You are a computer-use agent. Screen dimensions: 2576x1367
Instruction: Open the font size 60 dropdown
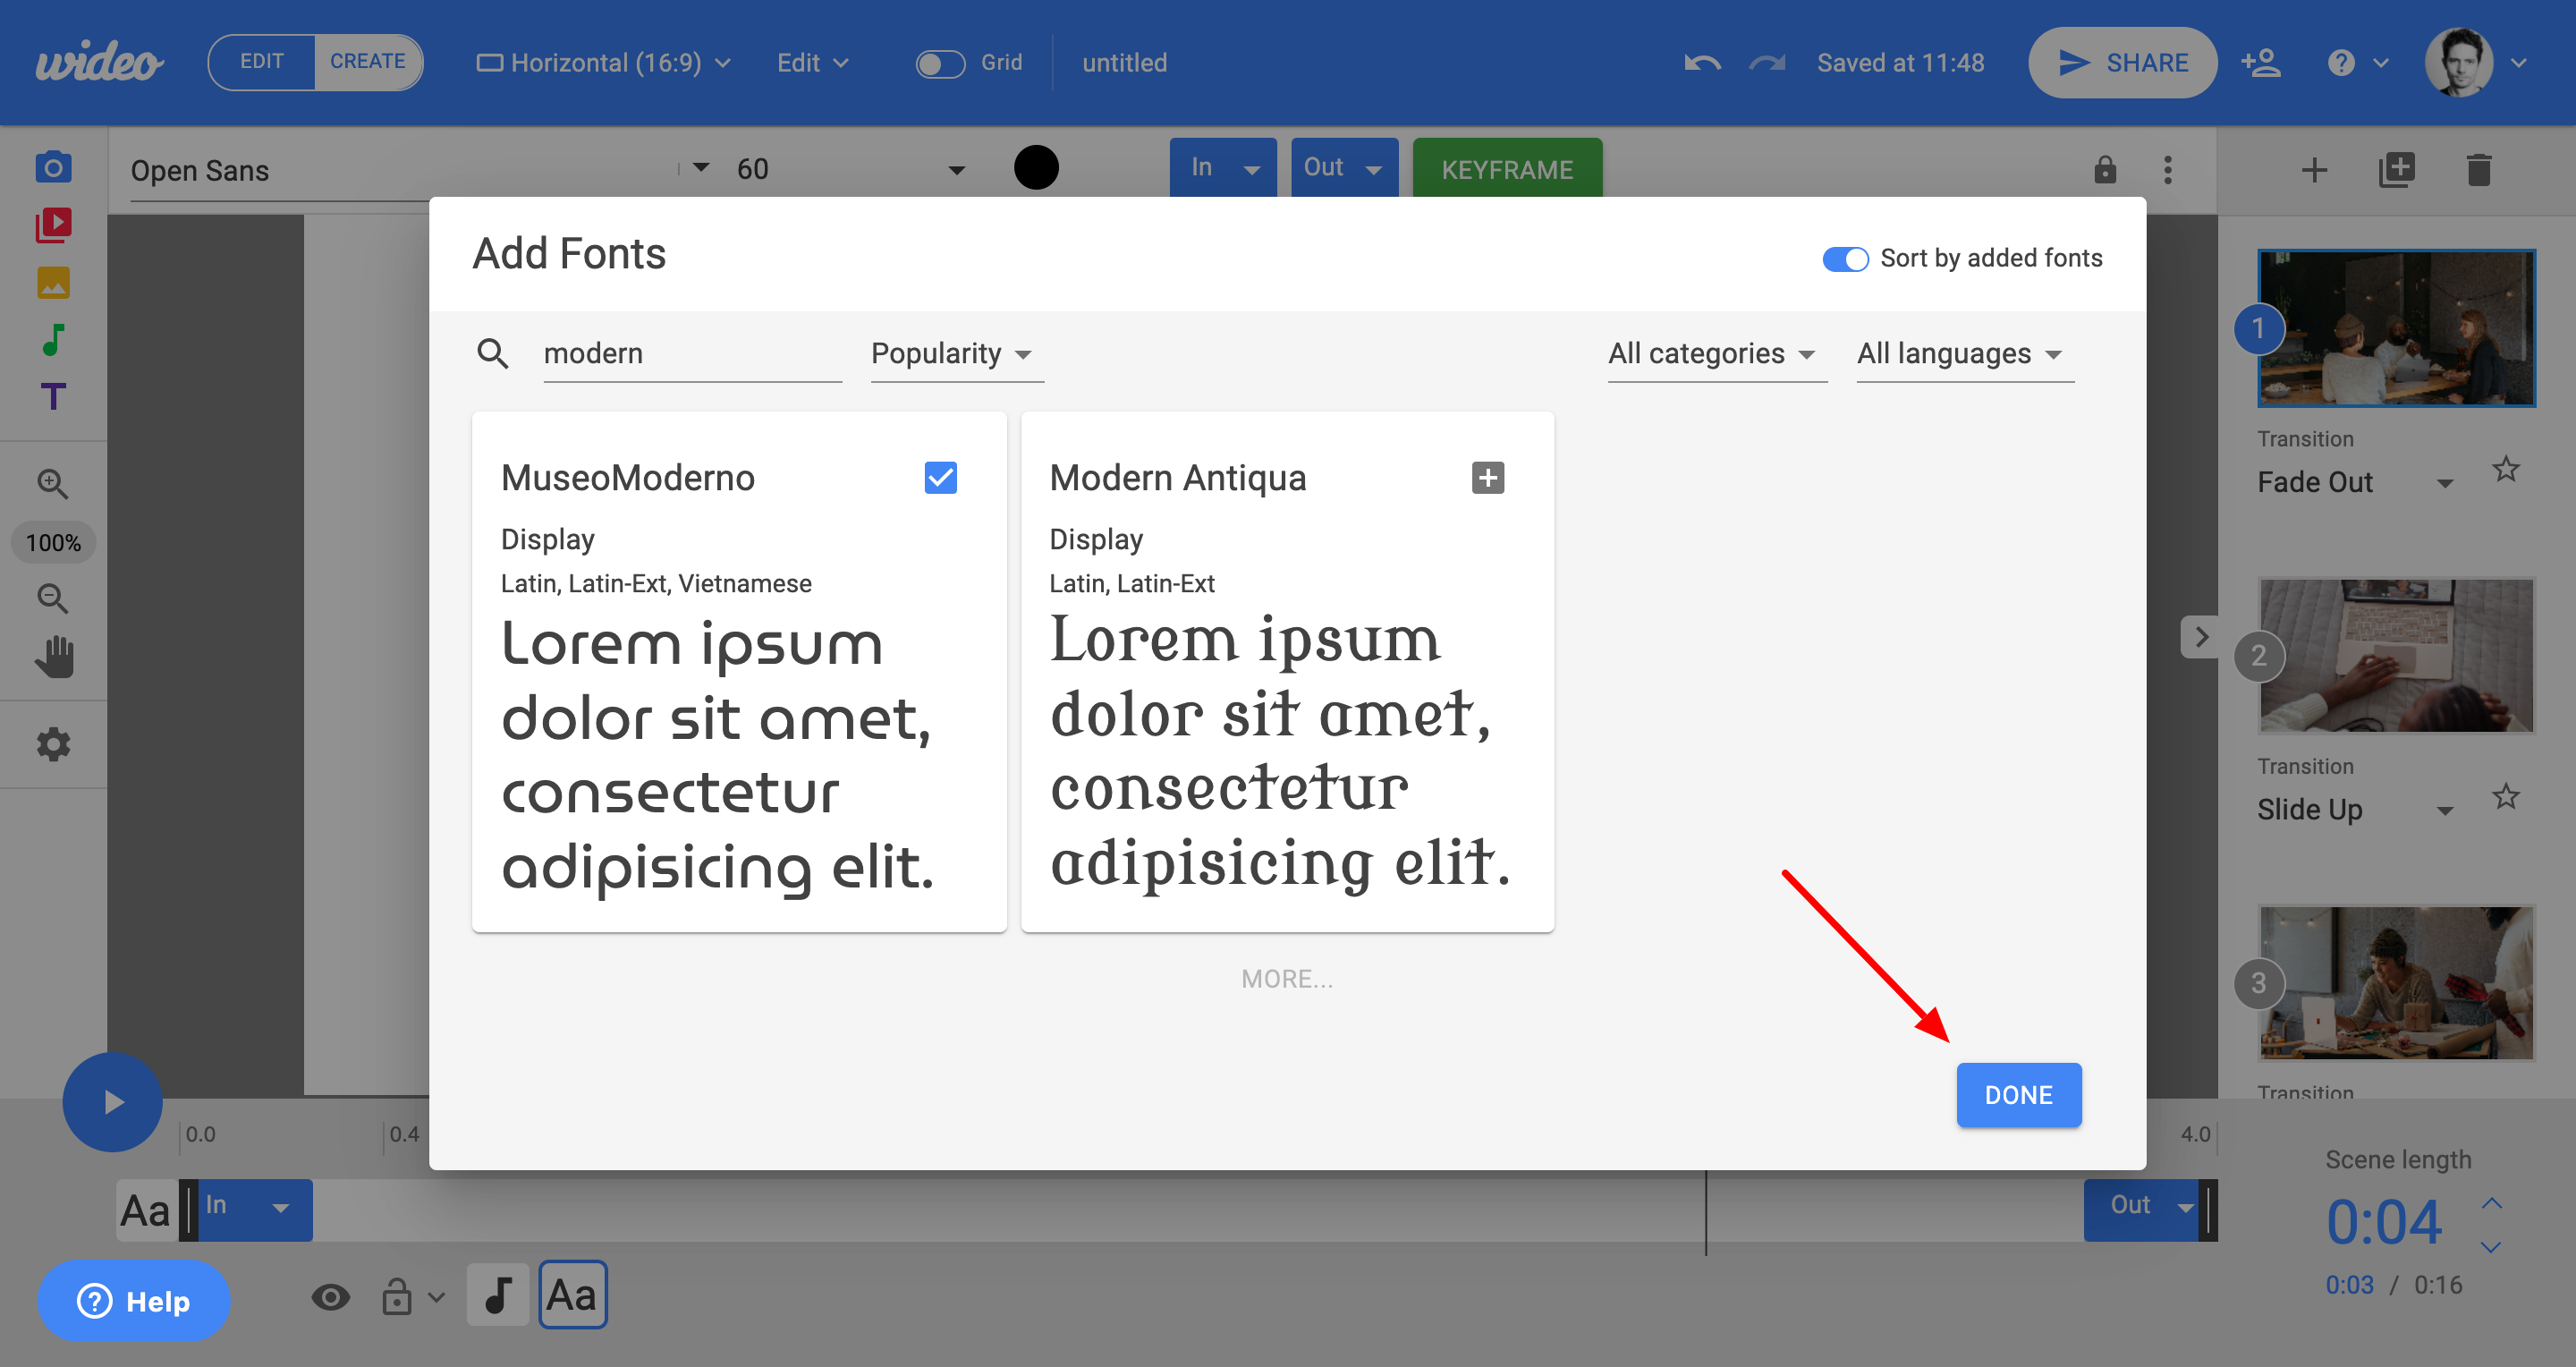(x=851, y=169)
